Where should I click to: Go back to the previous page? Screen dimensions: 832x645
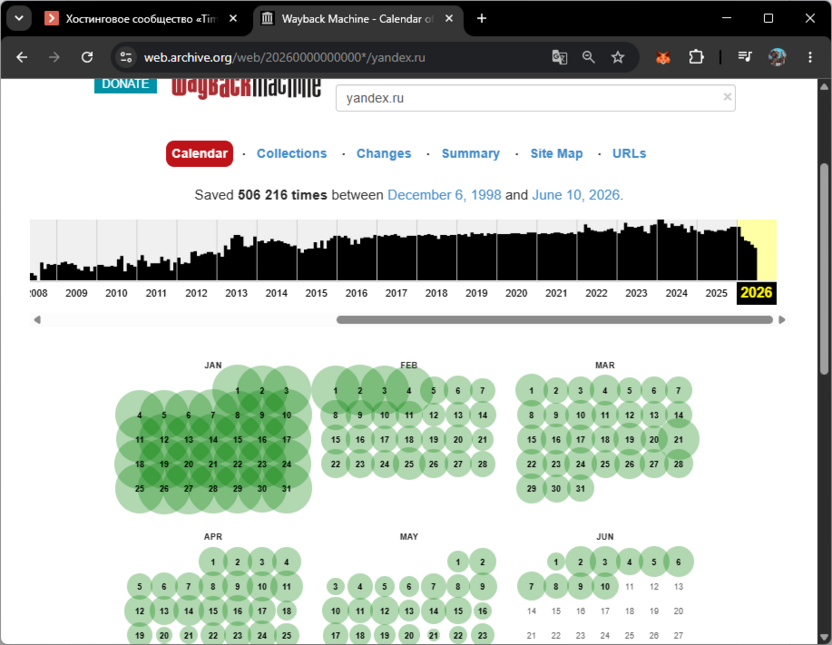coord(22,57)
